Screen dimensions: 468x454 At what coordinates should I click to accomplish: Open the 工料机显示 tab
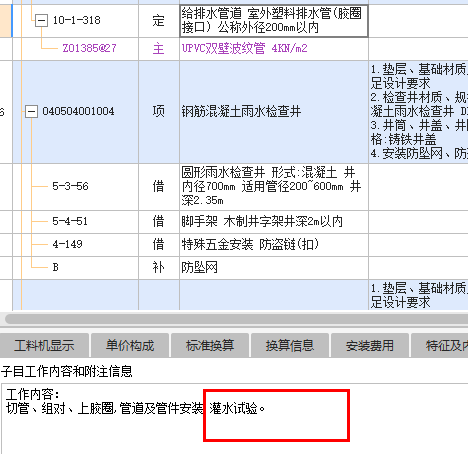click(x=44, y=345)
